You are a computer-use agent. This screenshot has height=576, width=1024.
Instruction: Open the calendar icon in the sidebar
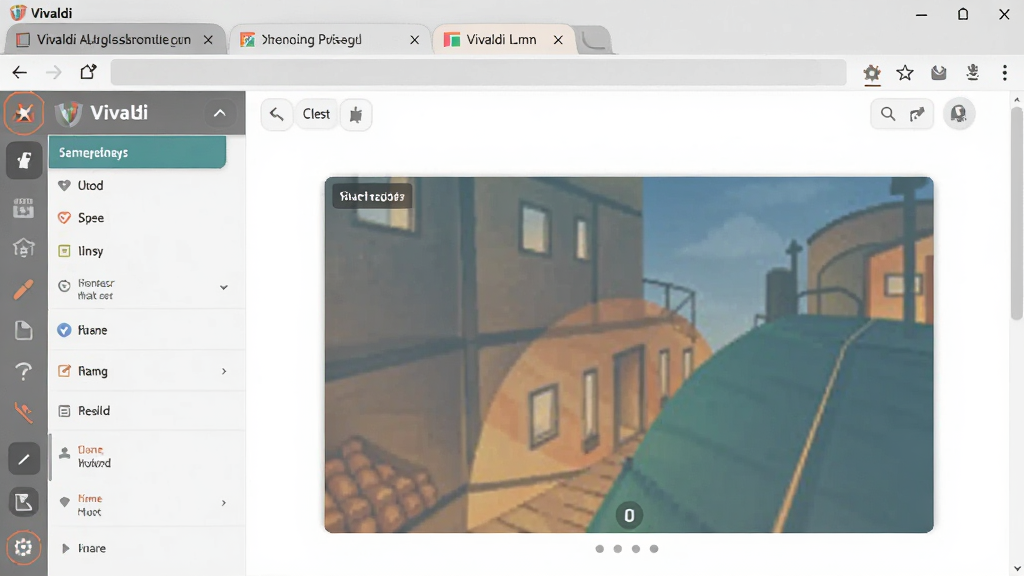point(24,208)
